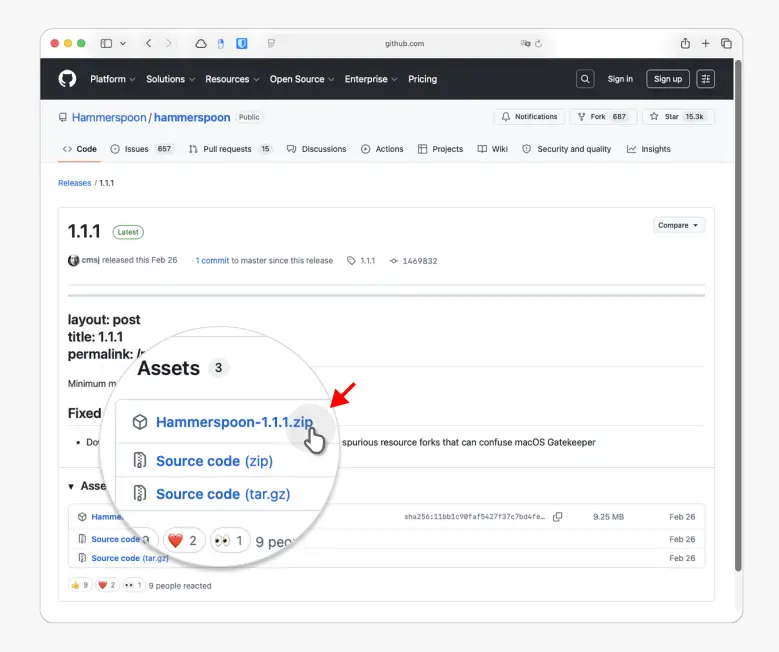The width and height of the screenshot is (779, 652).
Task: Open the Sign up button
Action: pos(668,79)
